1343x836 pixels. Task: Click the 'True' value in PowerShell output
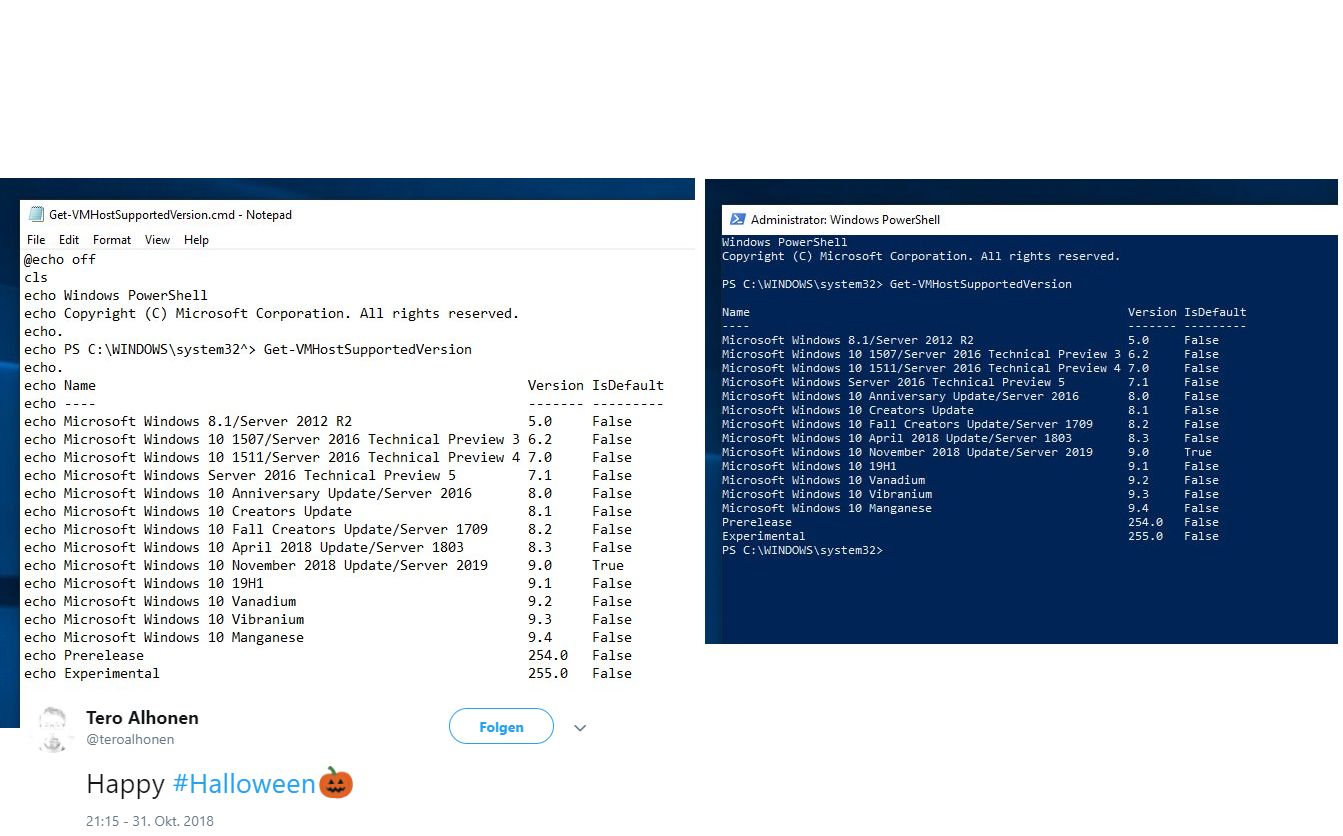(x=1198, y=452)
